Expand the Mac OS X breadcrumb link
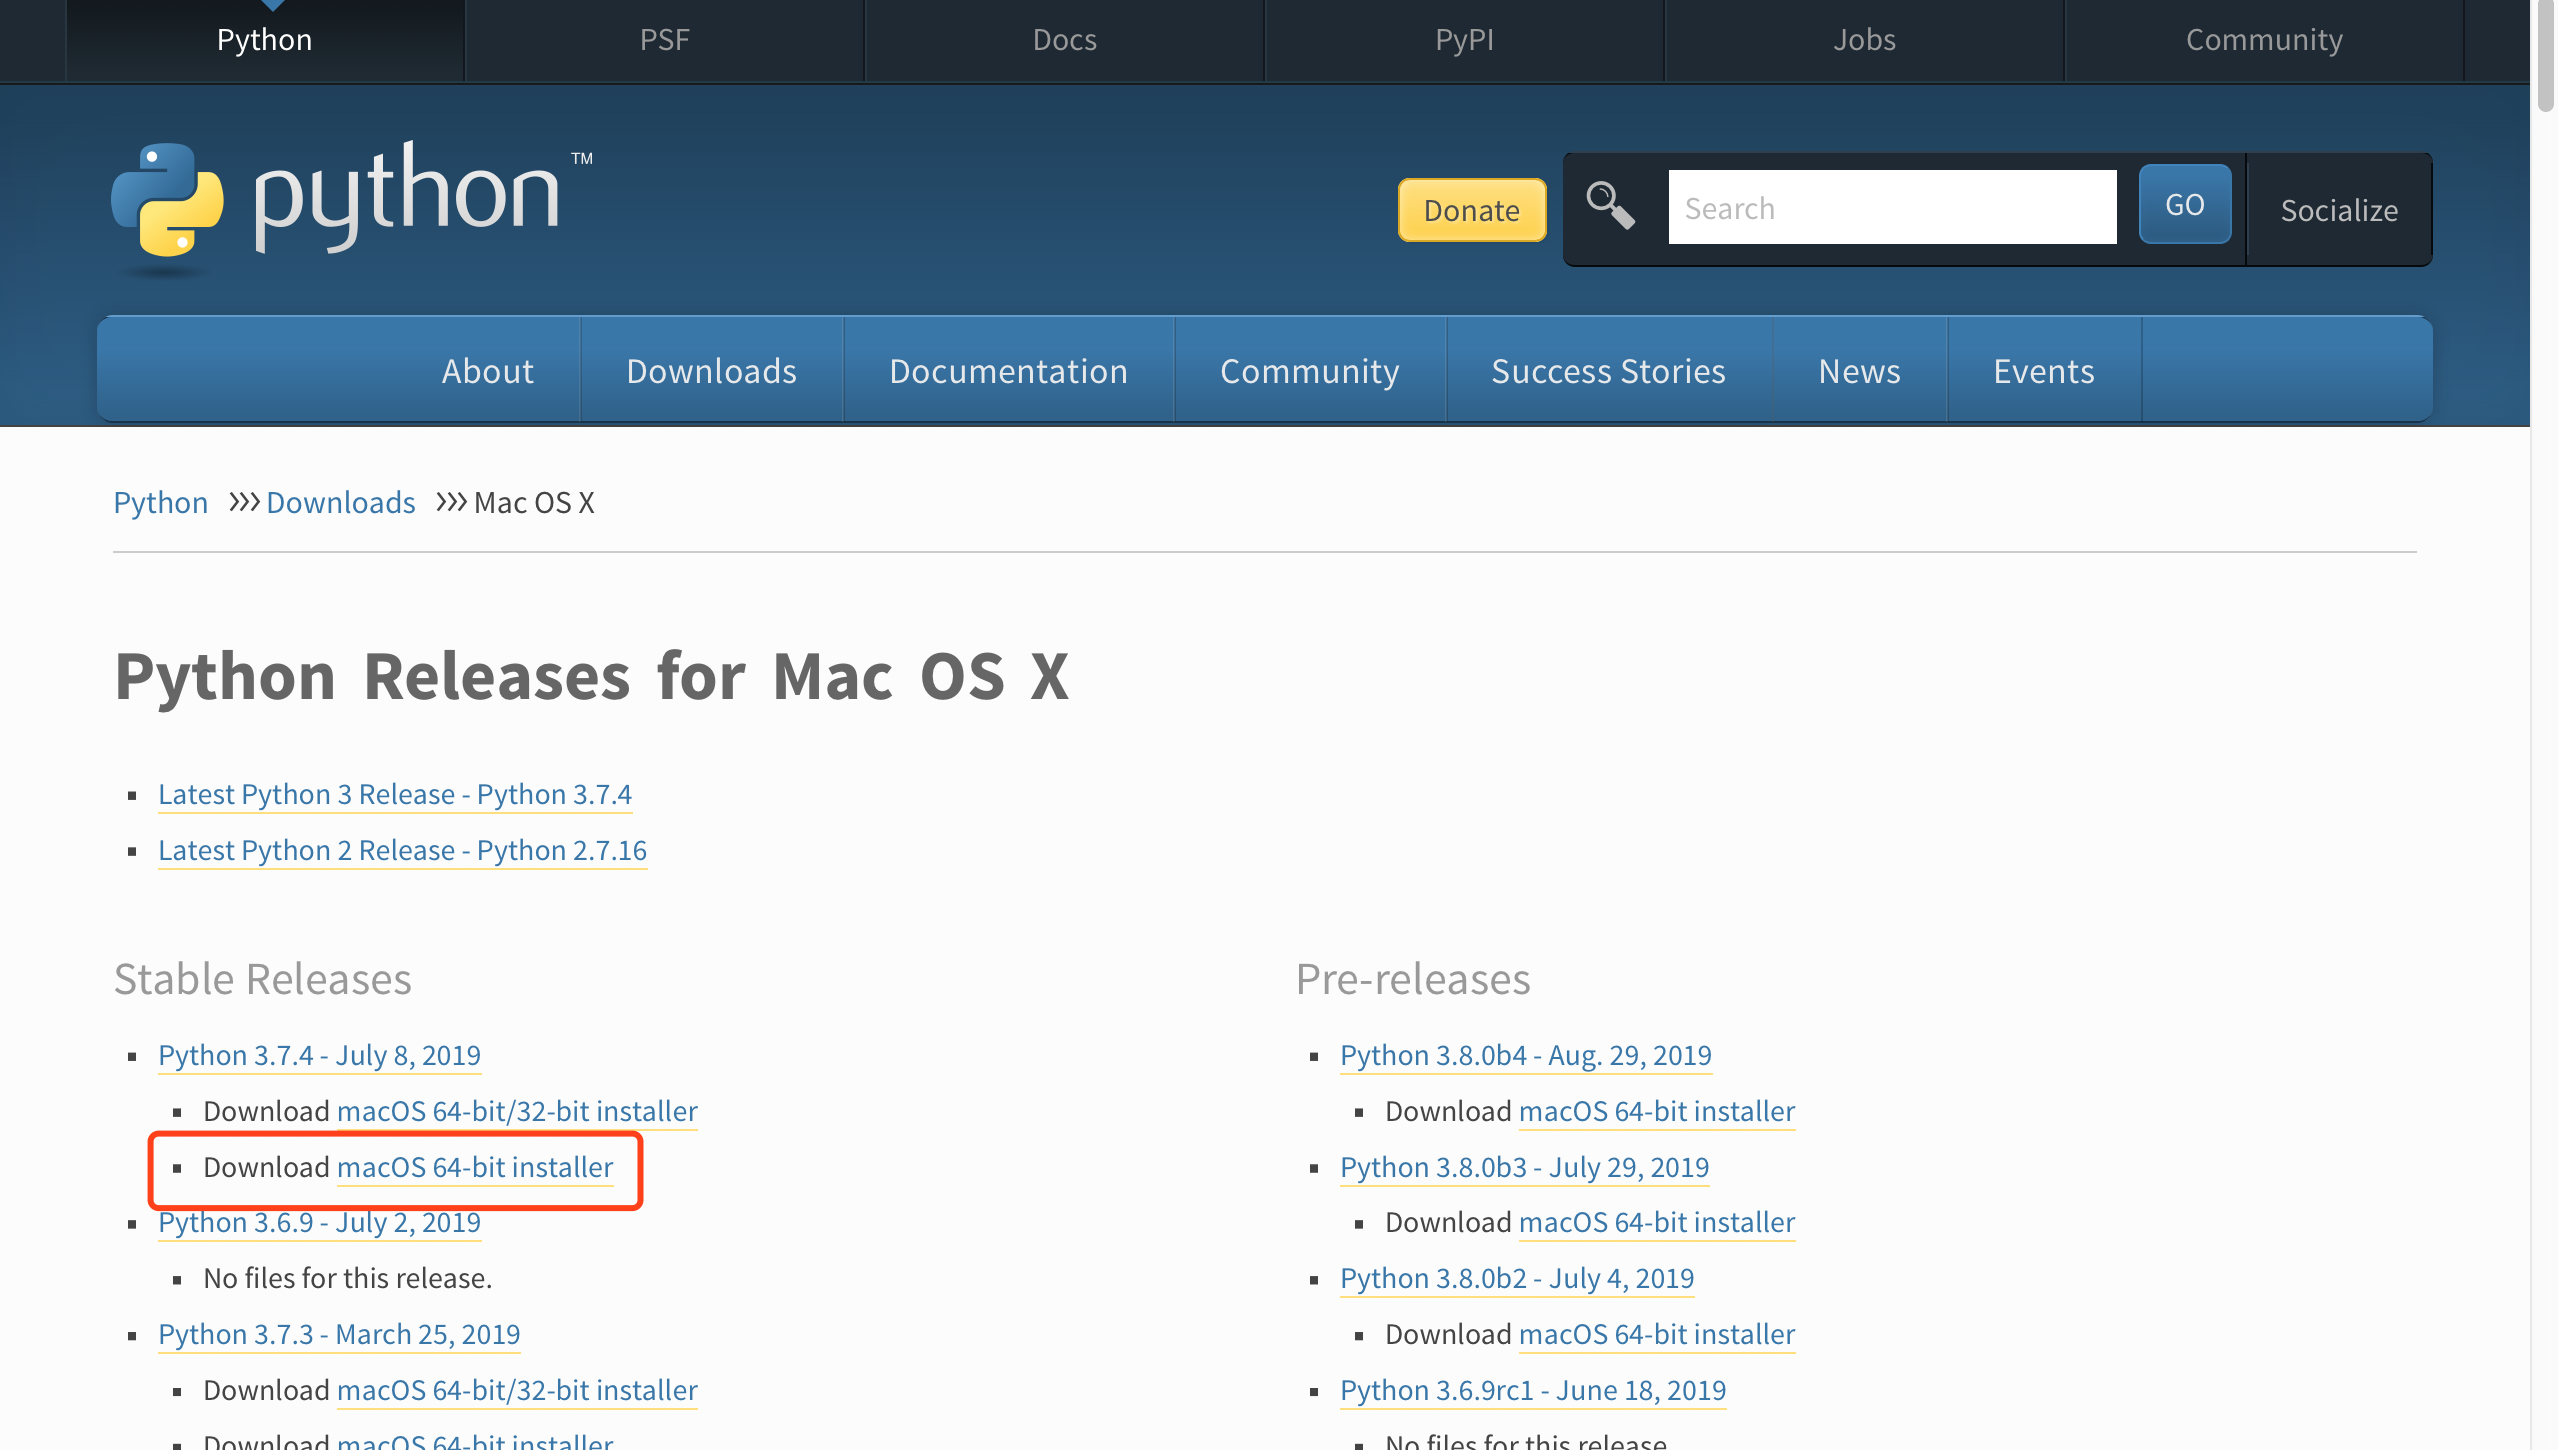The image size is (2558, 1450). tap(534, 503)
